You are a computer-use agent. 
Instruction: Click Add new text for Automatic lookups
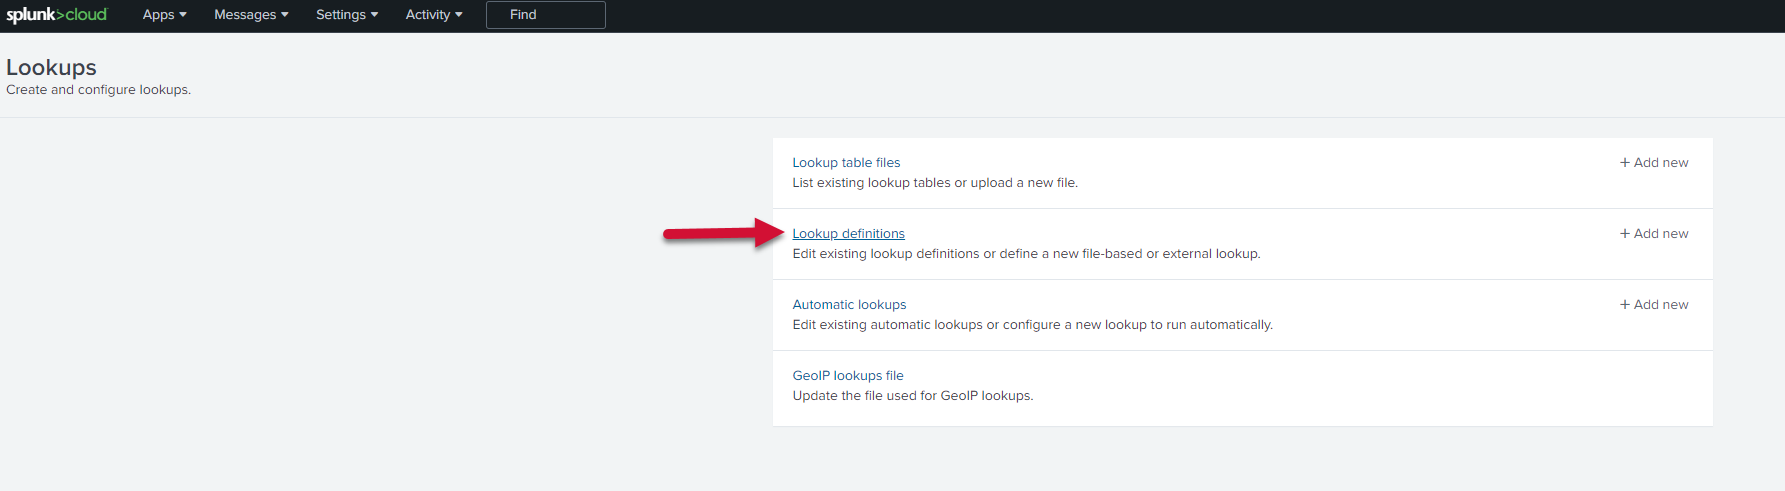click(x=1661, y=305)
